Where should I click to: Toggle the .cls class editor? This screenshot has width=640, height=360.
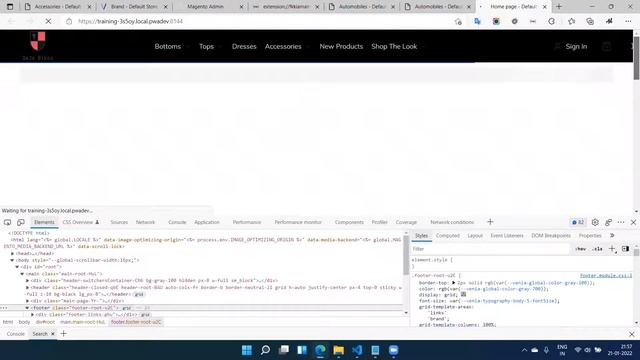tap(597, 249)
